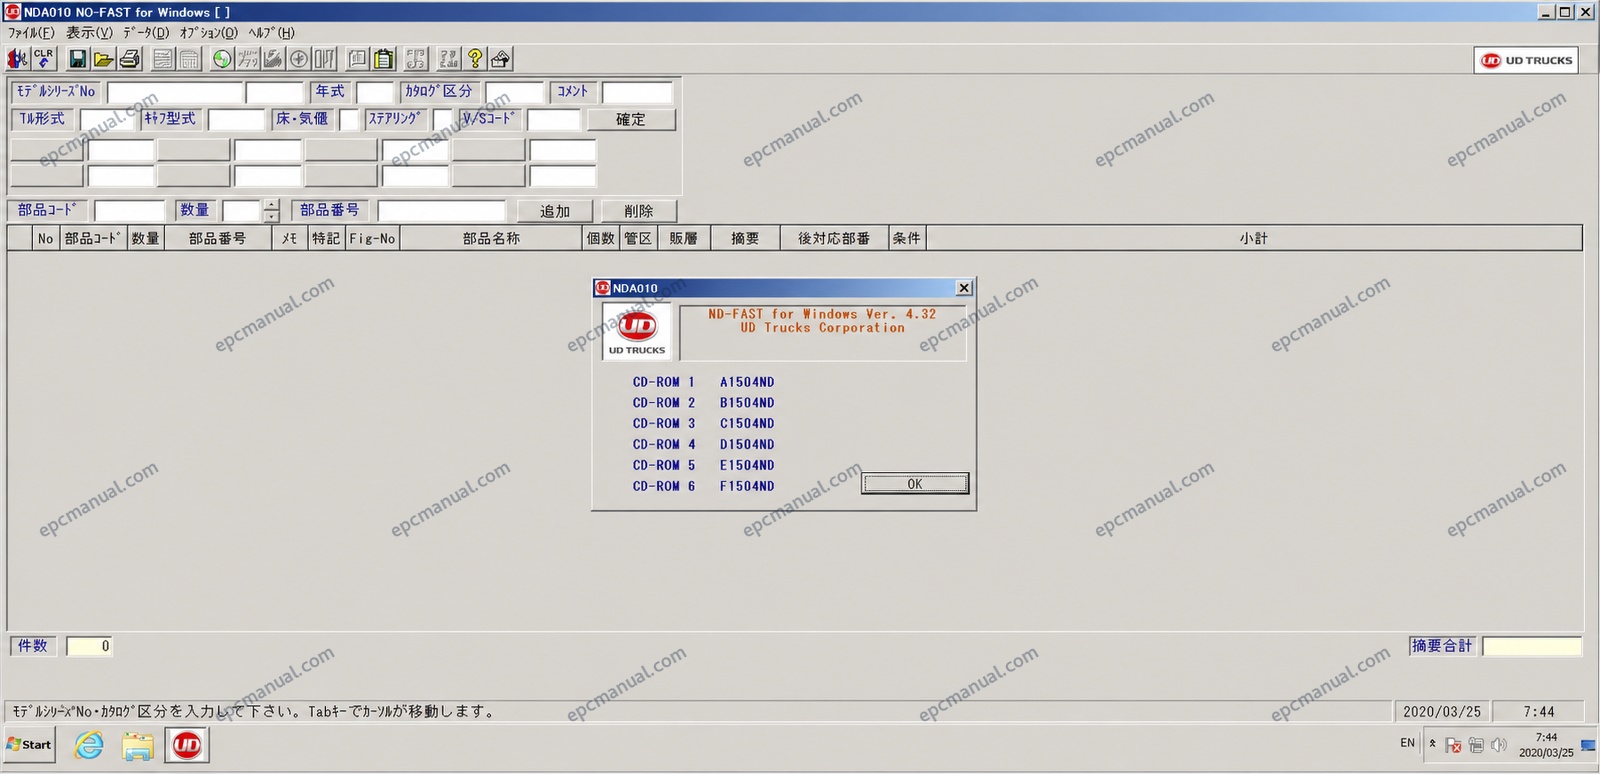Click the status bar date 2020/03/25

pyautogui.click(x=1442, y=712)
